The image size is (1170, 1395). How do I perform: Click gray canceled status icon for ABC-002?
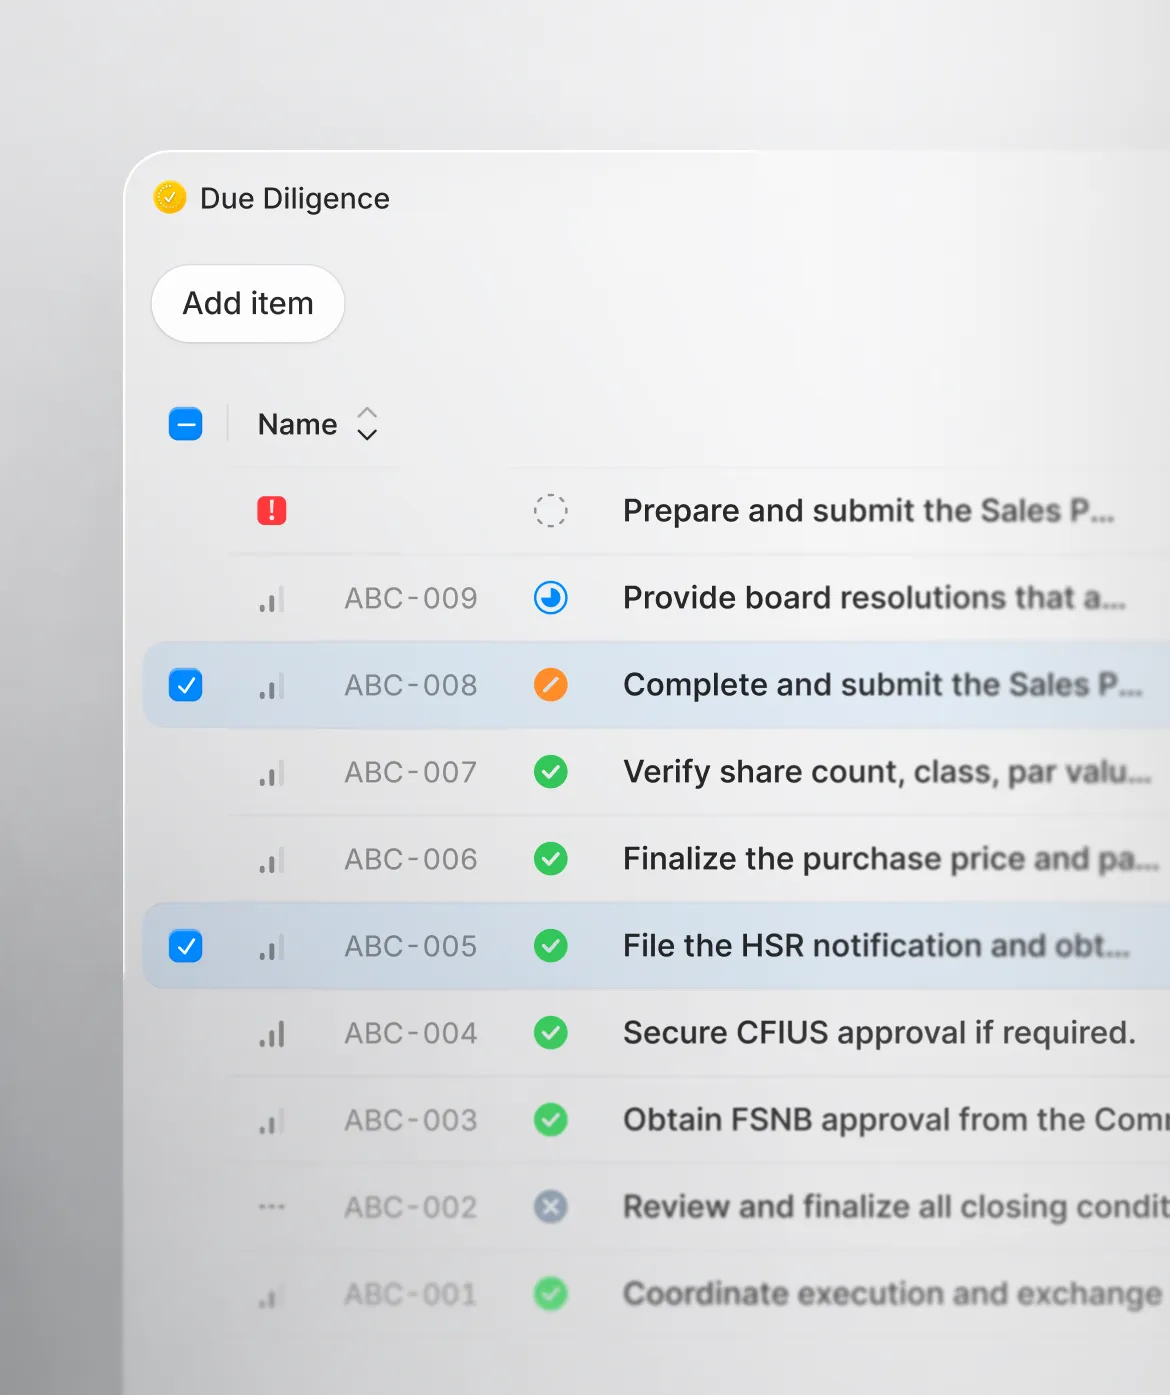(x=551, y=1207)
